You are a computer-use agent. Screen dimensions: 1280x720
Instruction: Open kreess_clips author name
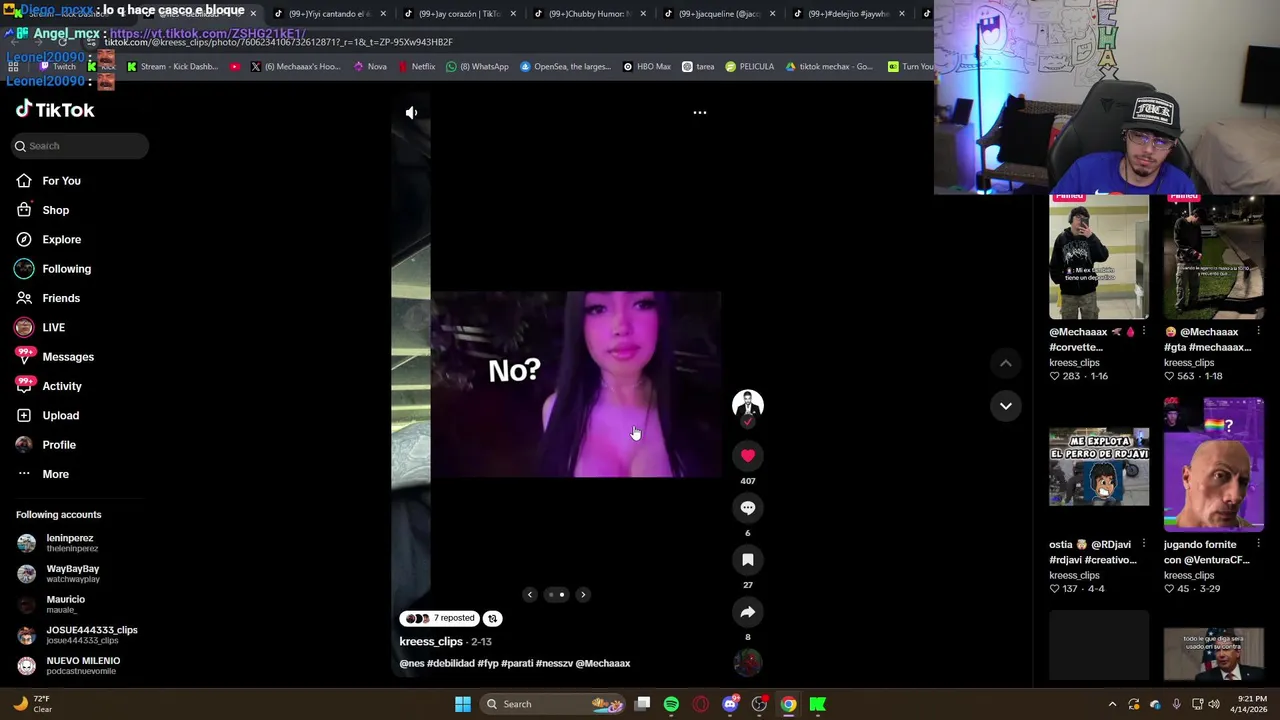pos(431,642)
